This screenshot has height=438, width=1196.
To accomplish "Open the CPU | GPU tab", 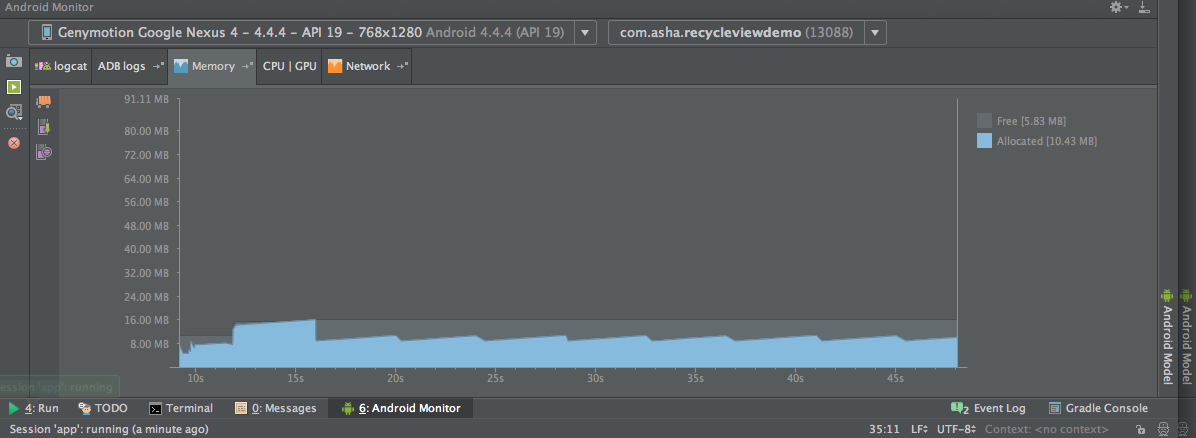I will click(289, 66).
